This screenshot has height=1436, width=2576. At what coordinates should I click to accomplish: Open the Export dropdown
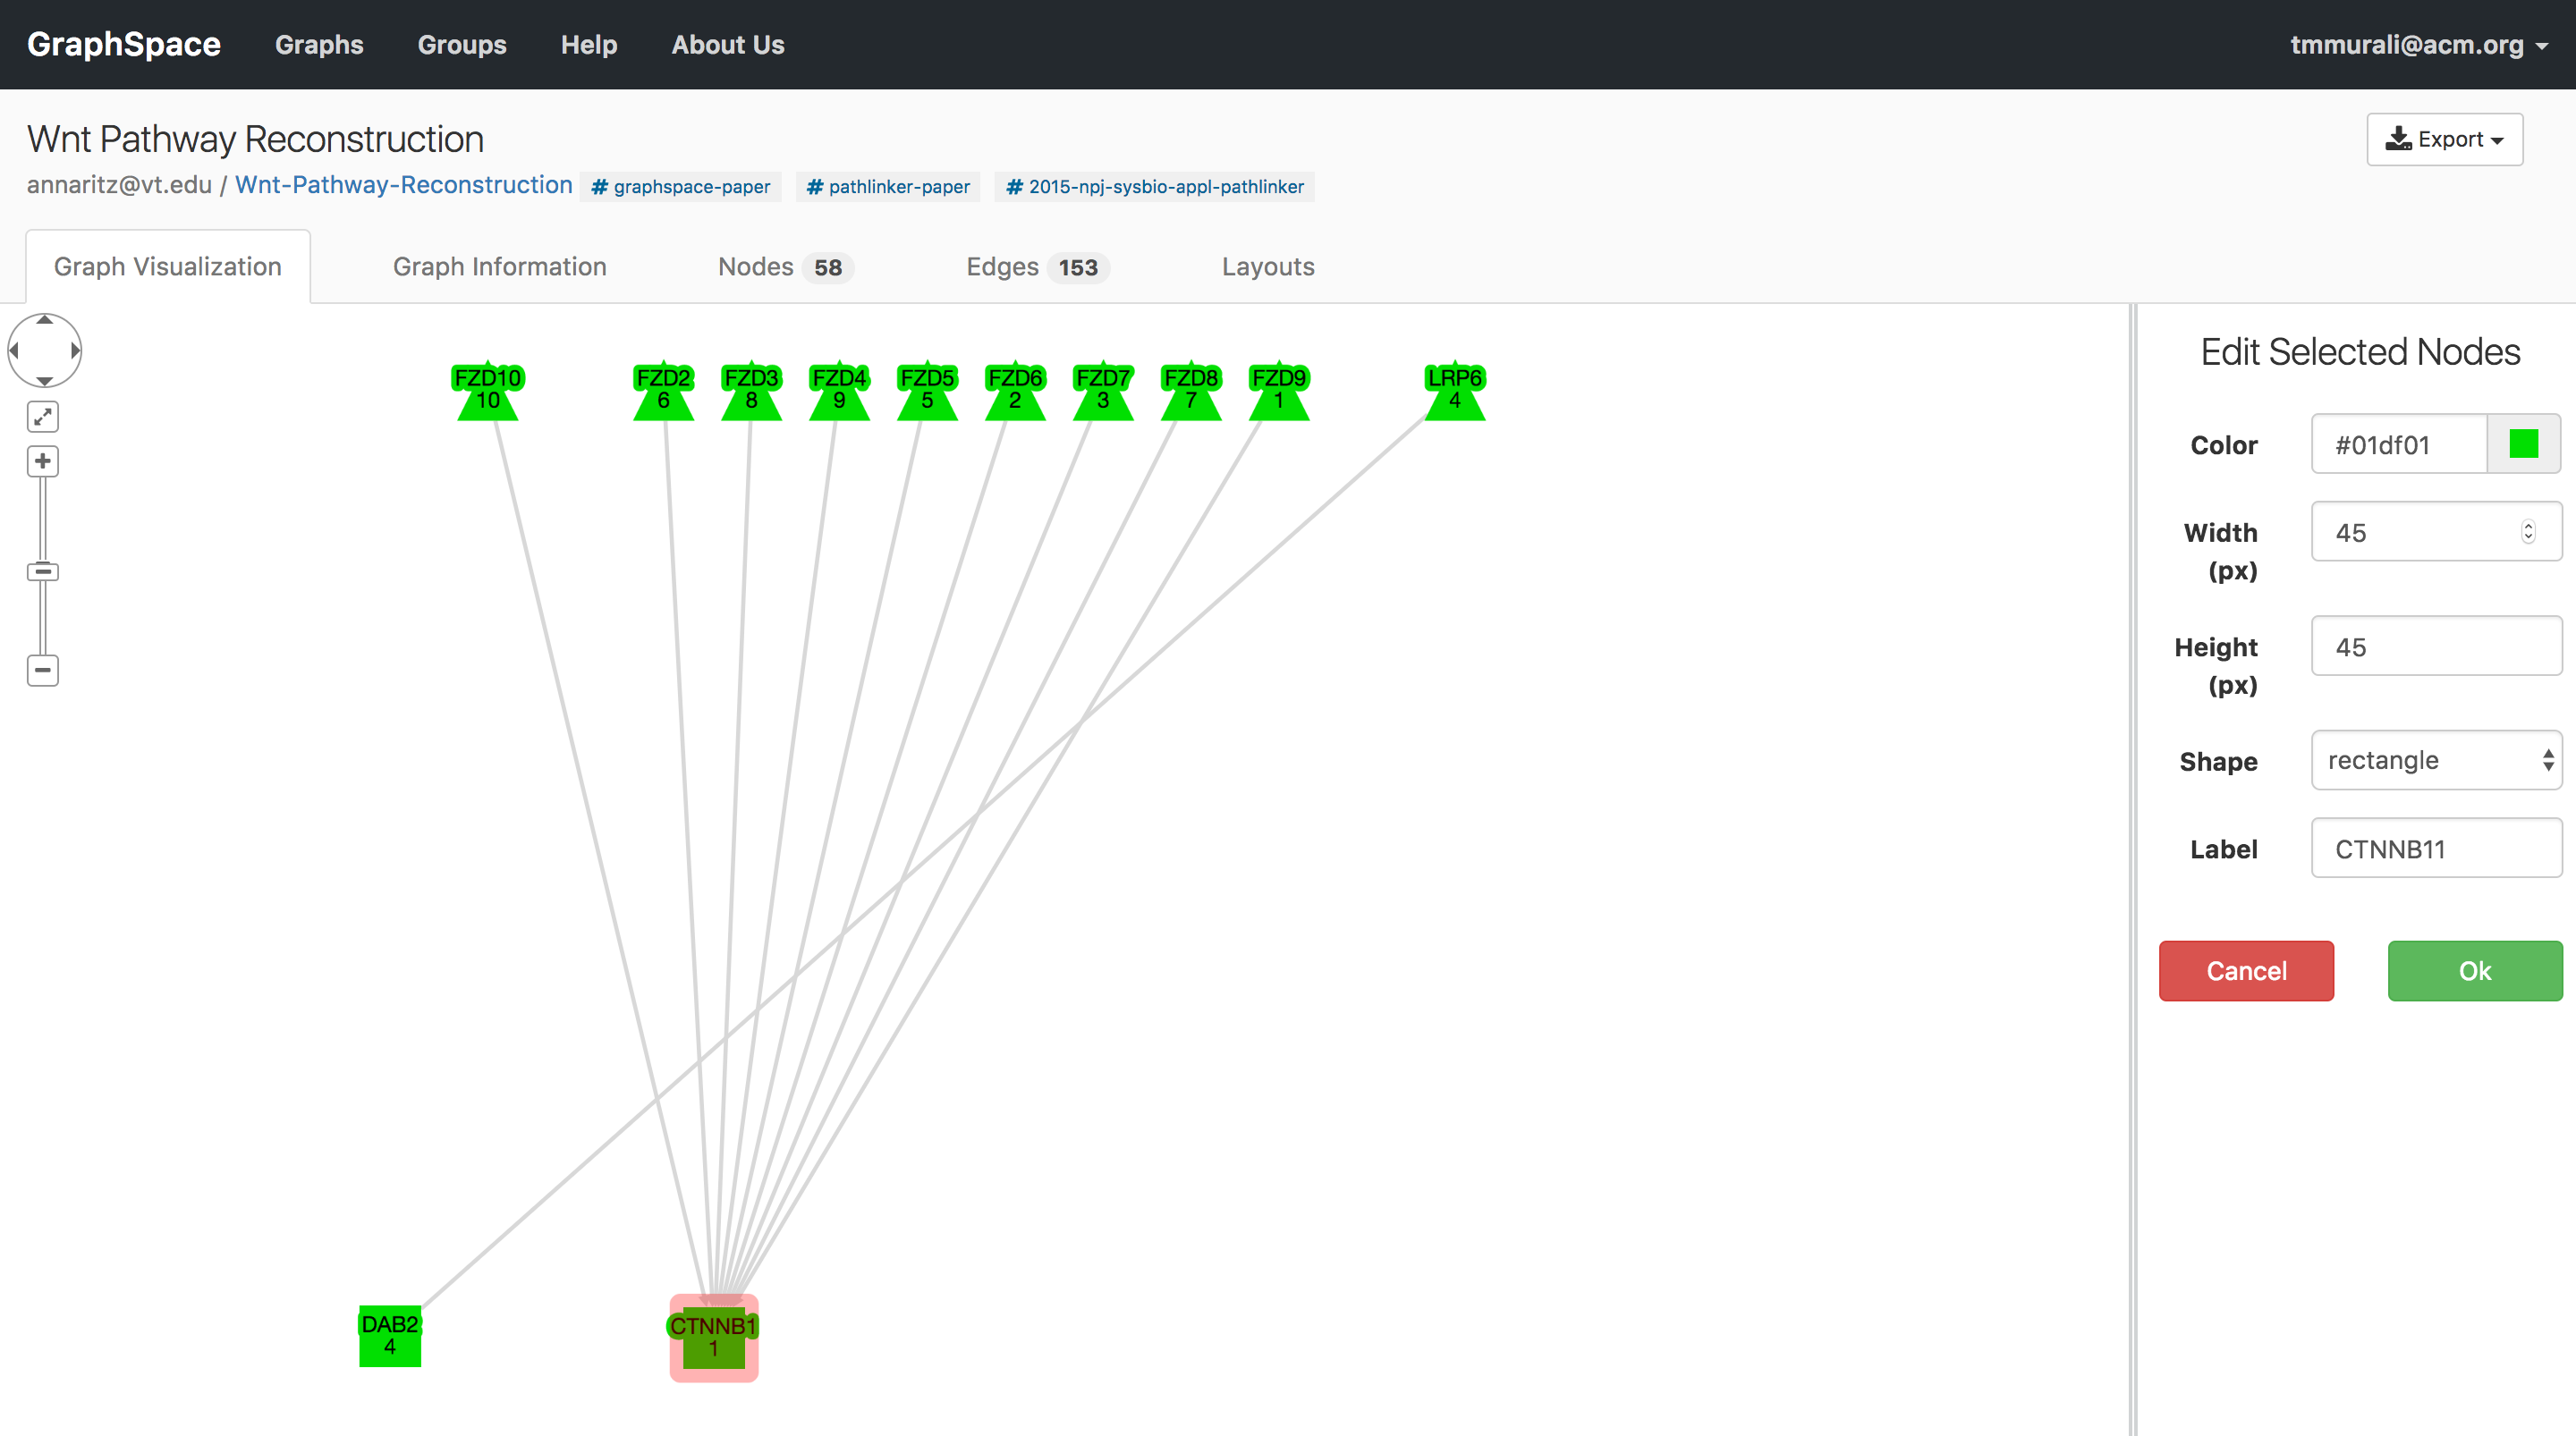2444,139
